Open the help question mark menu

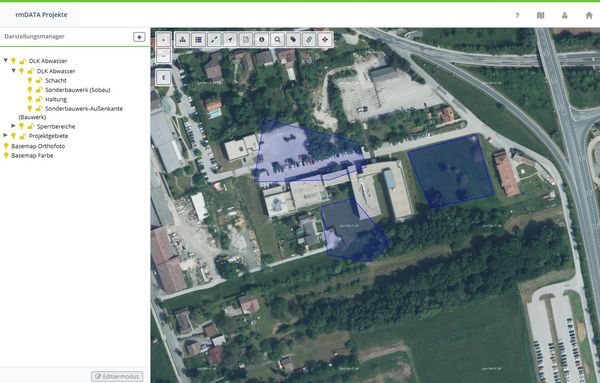tap(517, 15)
